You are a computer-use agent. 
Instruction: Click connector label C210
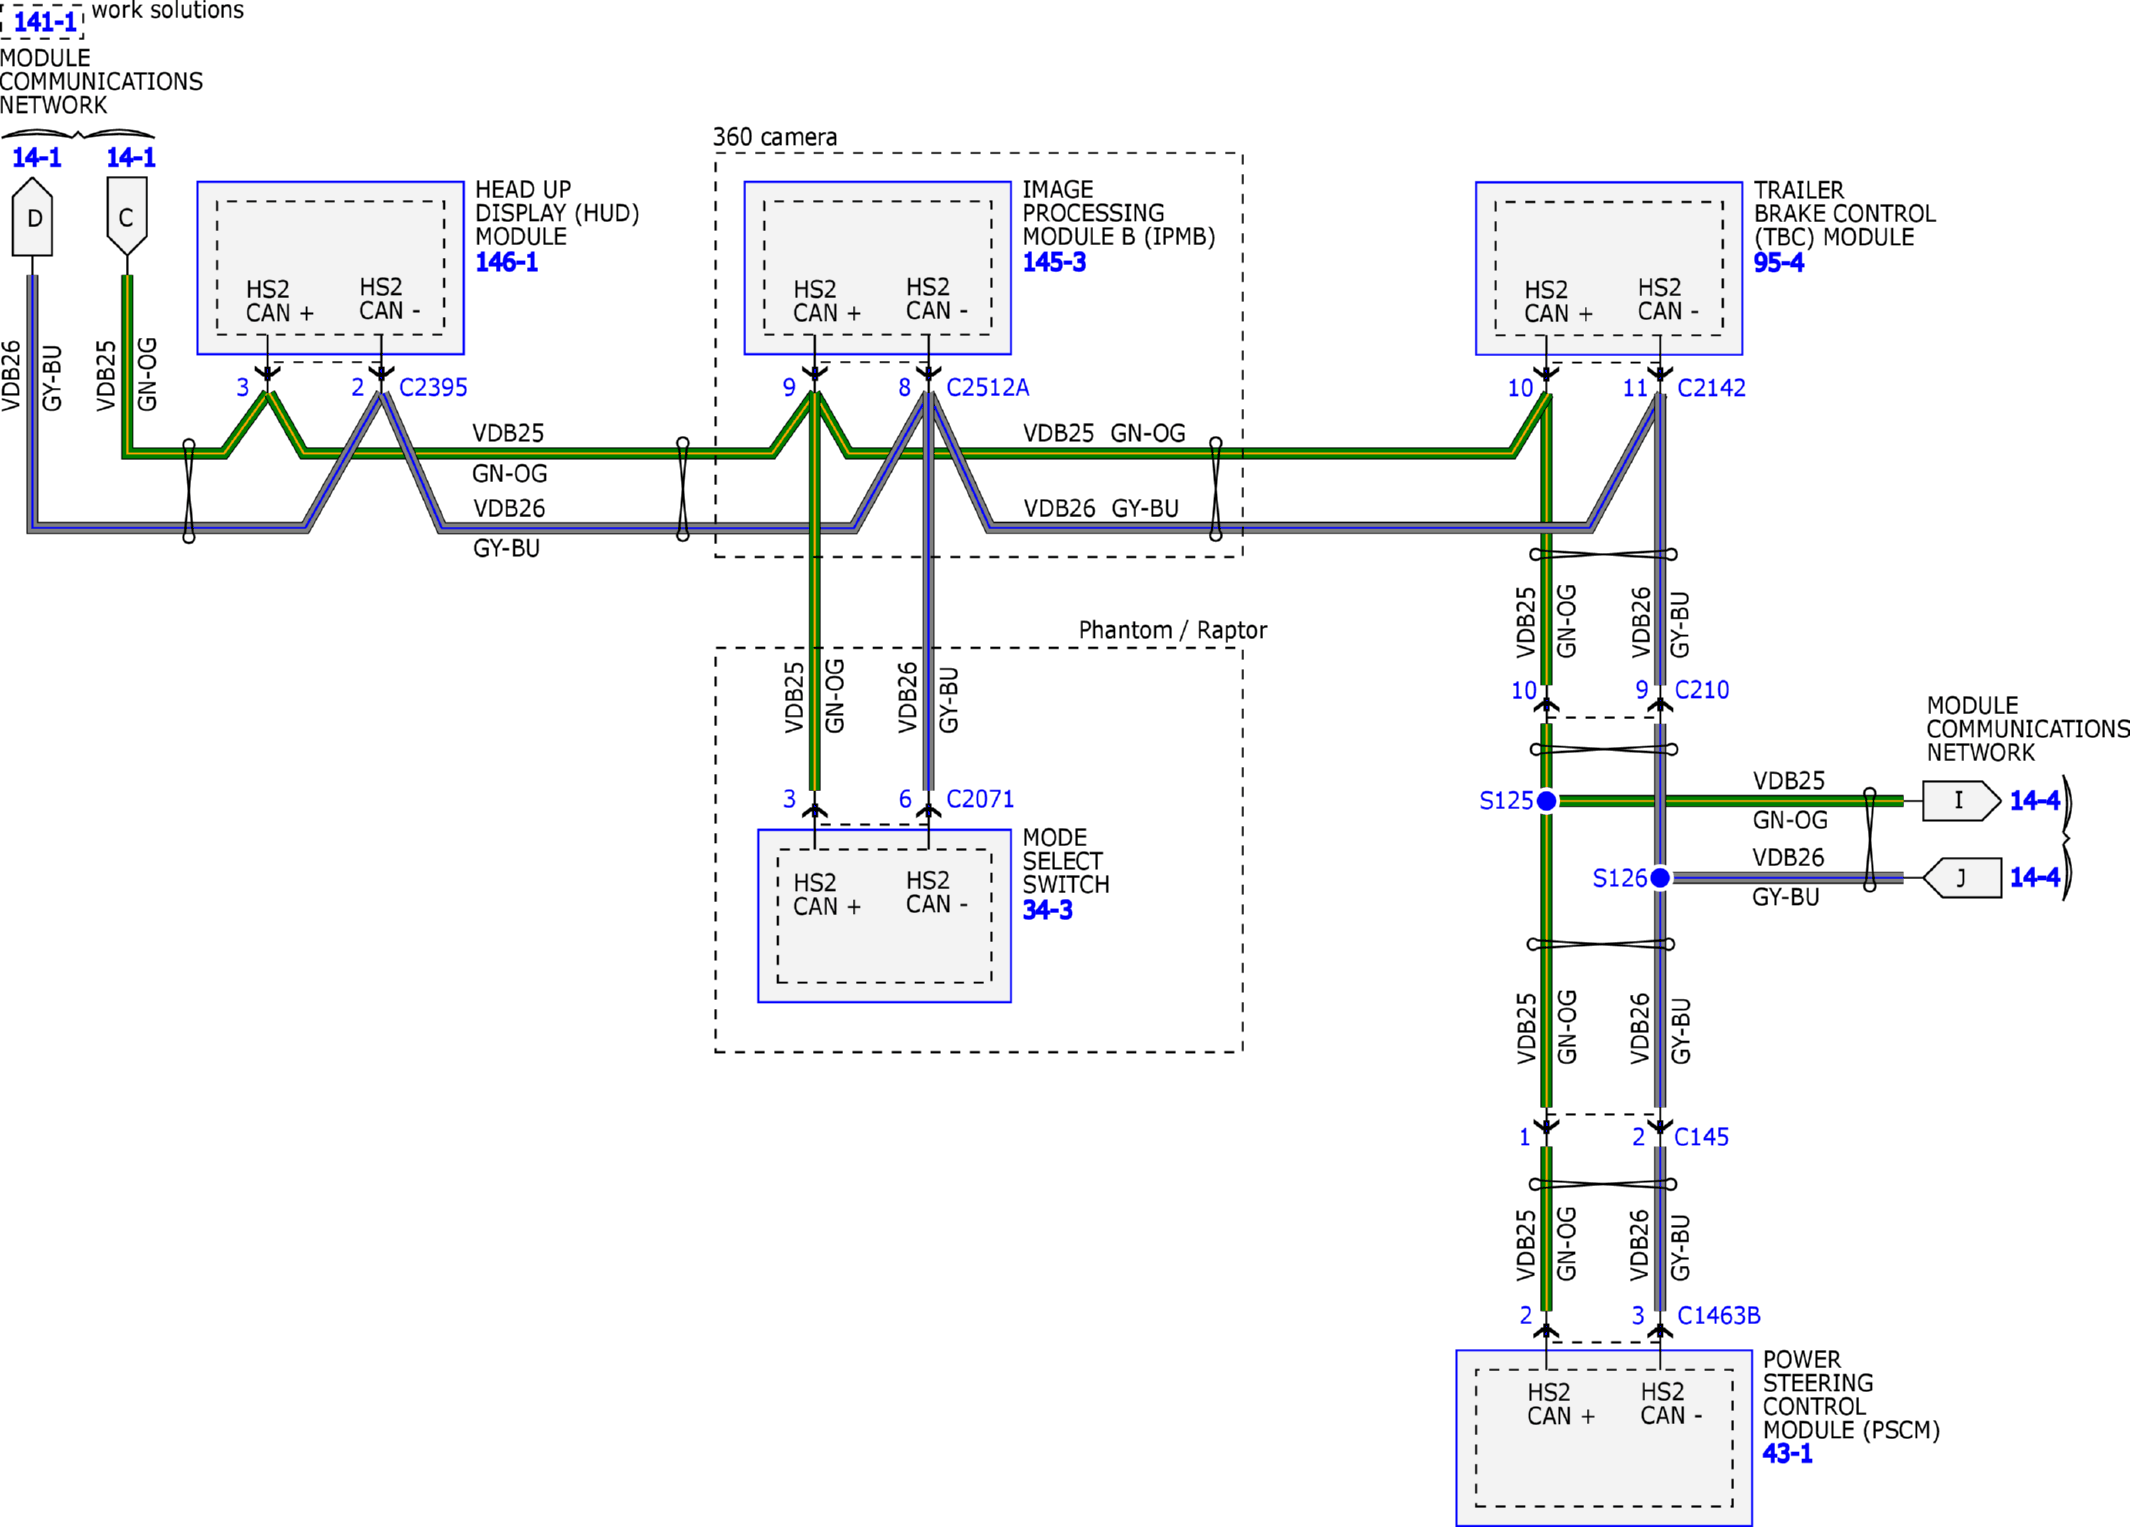(1701, 690)
